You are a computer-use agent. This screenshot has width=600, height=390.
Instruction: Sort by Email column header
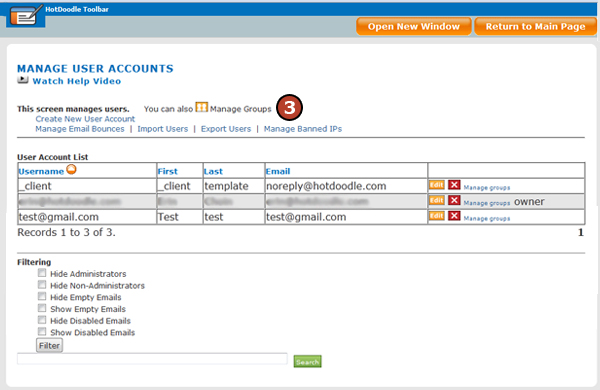[278, 171]
